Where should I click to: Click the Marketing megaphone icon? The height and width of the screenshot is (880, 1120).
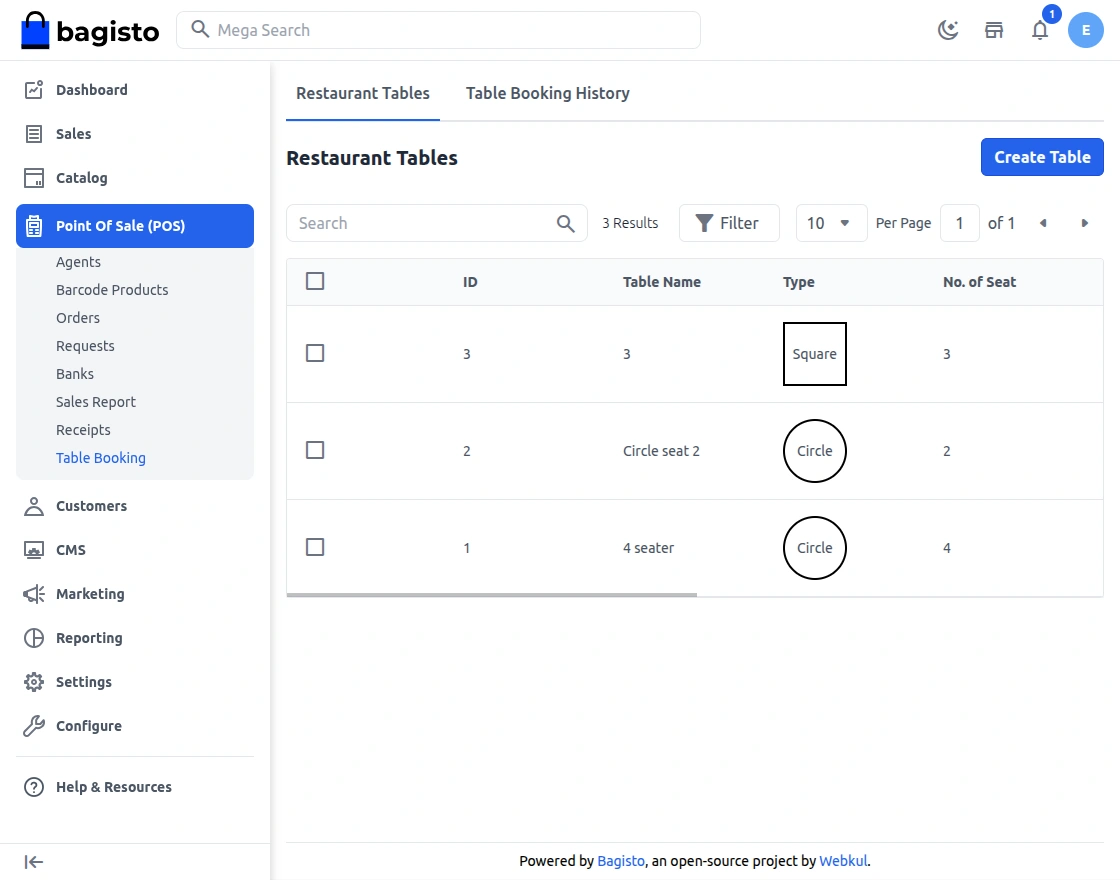coord(34,594)
